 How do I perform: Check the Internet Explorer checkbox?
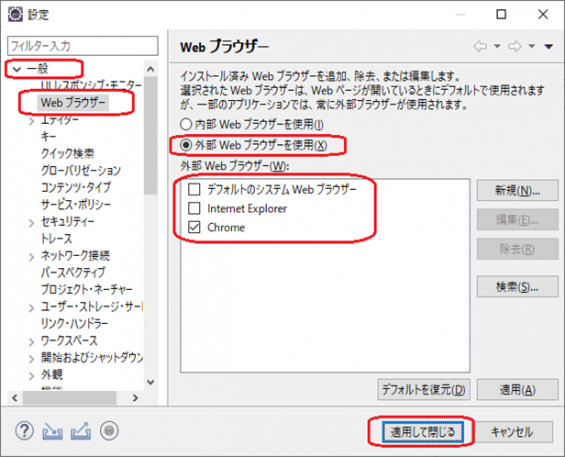click(194, 208)
